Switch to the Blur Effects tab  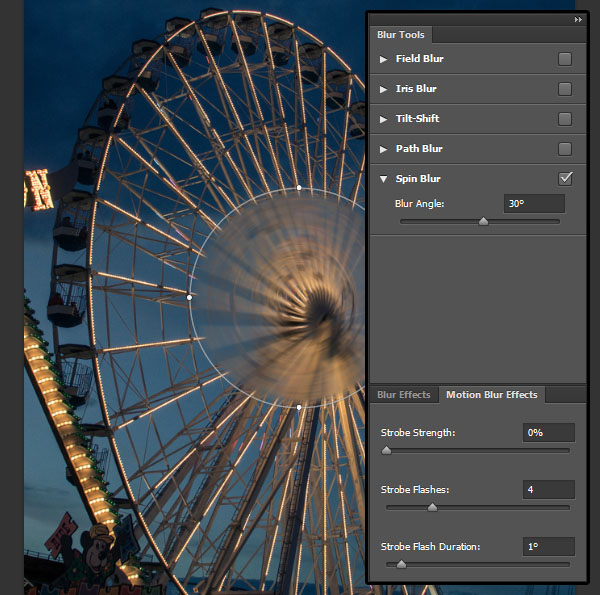point(403,395)
